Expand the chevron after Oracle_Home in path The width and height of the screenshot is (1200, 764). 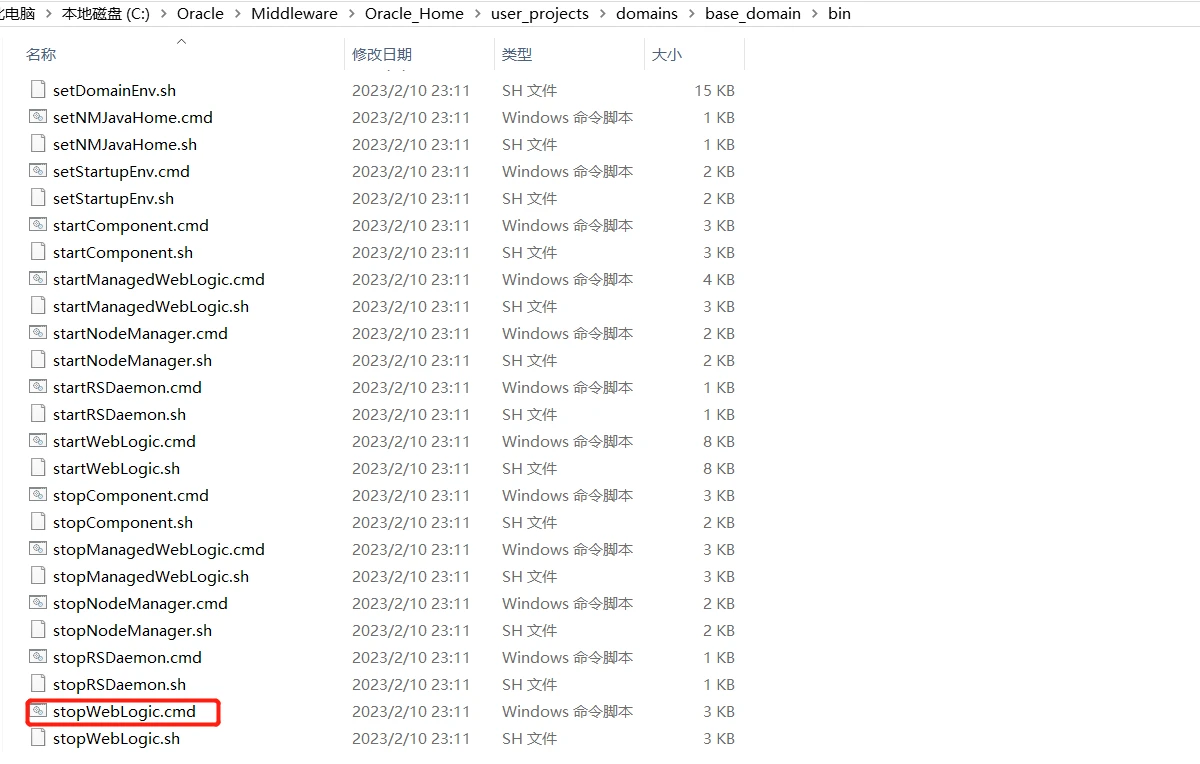[477, 14]
